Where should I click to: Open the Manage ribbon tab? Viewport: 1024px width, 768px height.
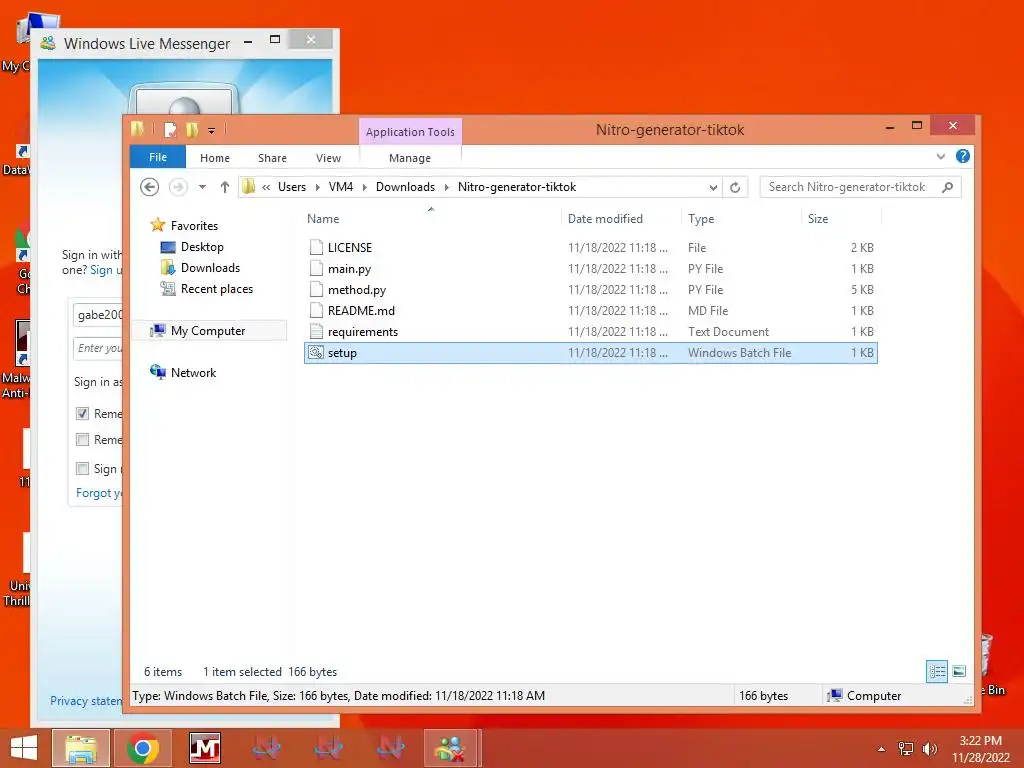coord(410,158)
